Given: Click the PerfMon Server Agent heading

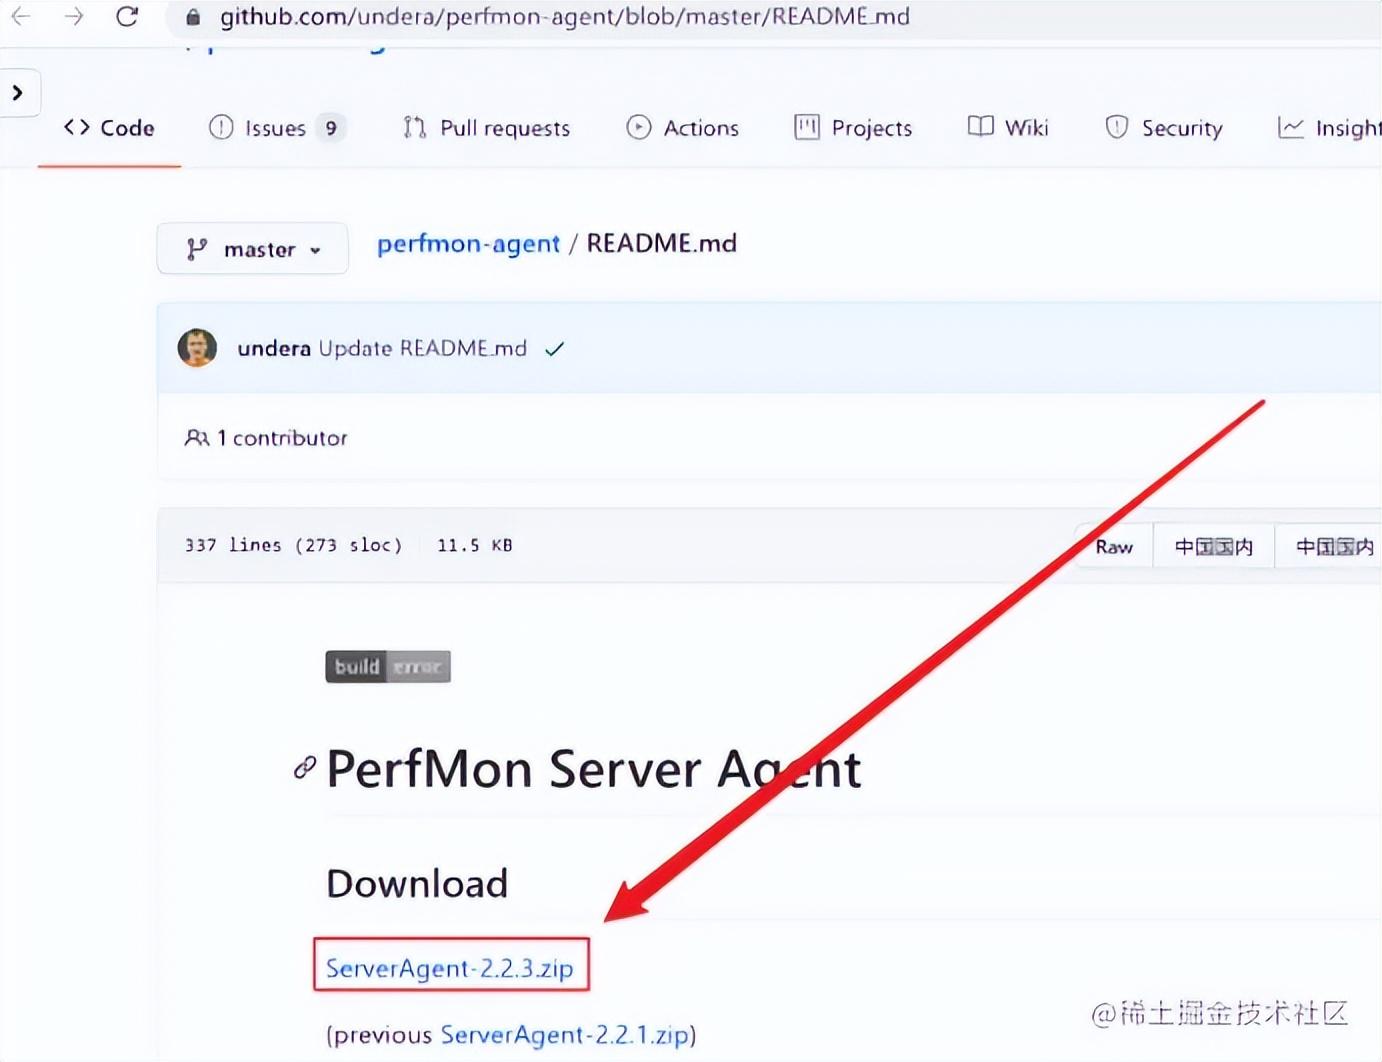Looking at the screenshot, I should [x=594, y=769].
